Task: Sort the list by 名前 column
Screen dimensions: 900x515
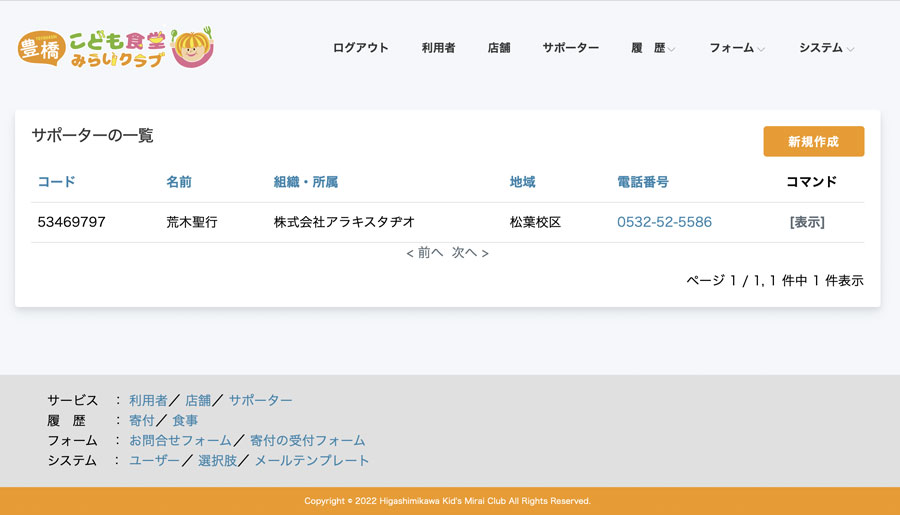Action: (179, 182)
